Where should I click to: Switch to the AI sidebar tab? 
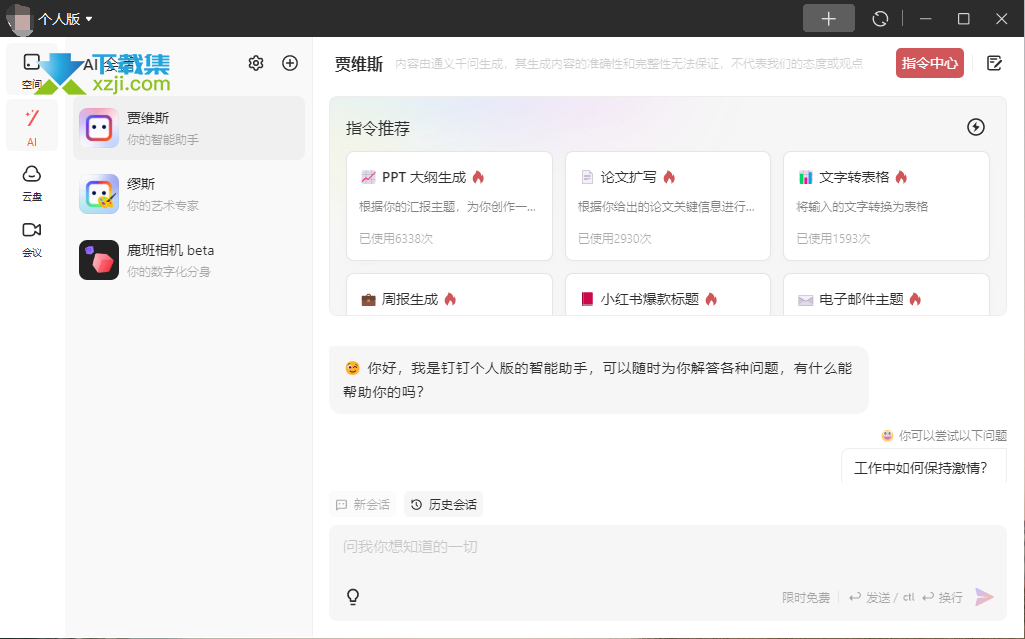[x=31, y=127]
